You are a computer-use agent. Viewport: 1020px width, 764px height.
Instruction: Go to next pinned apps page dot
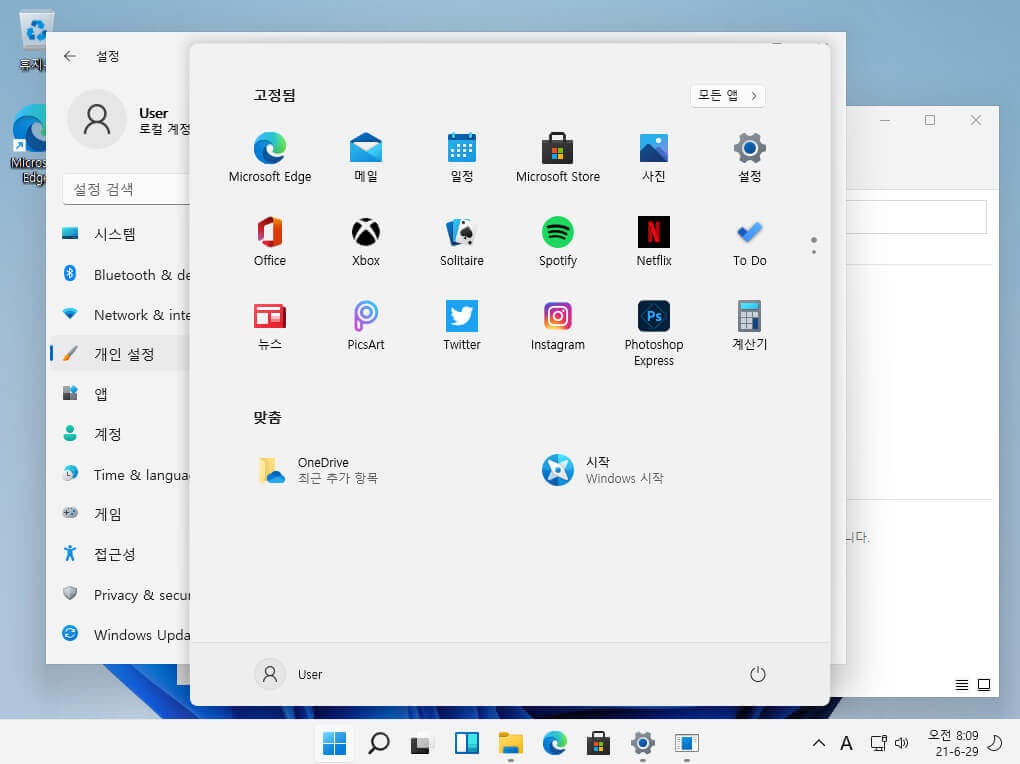pos(814,251)
